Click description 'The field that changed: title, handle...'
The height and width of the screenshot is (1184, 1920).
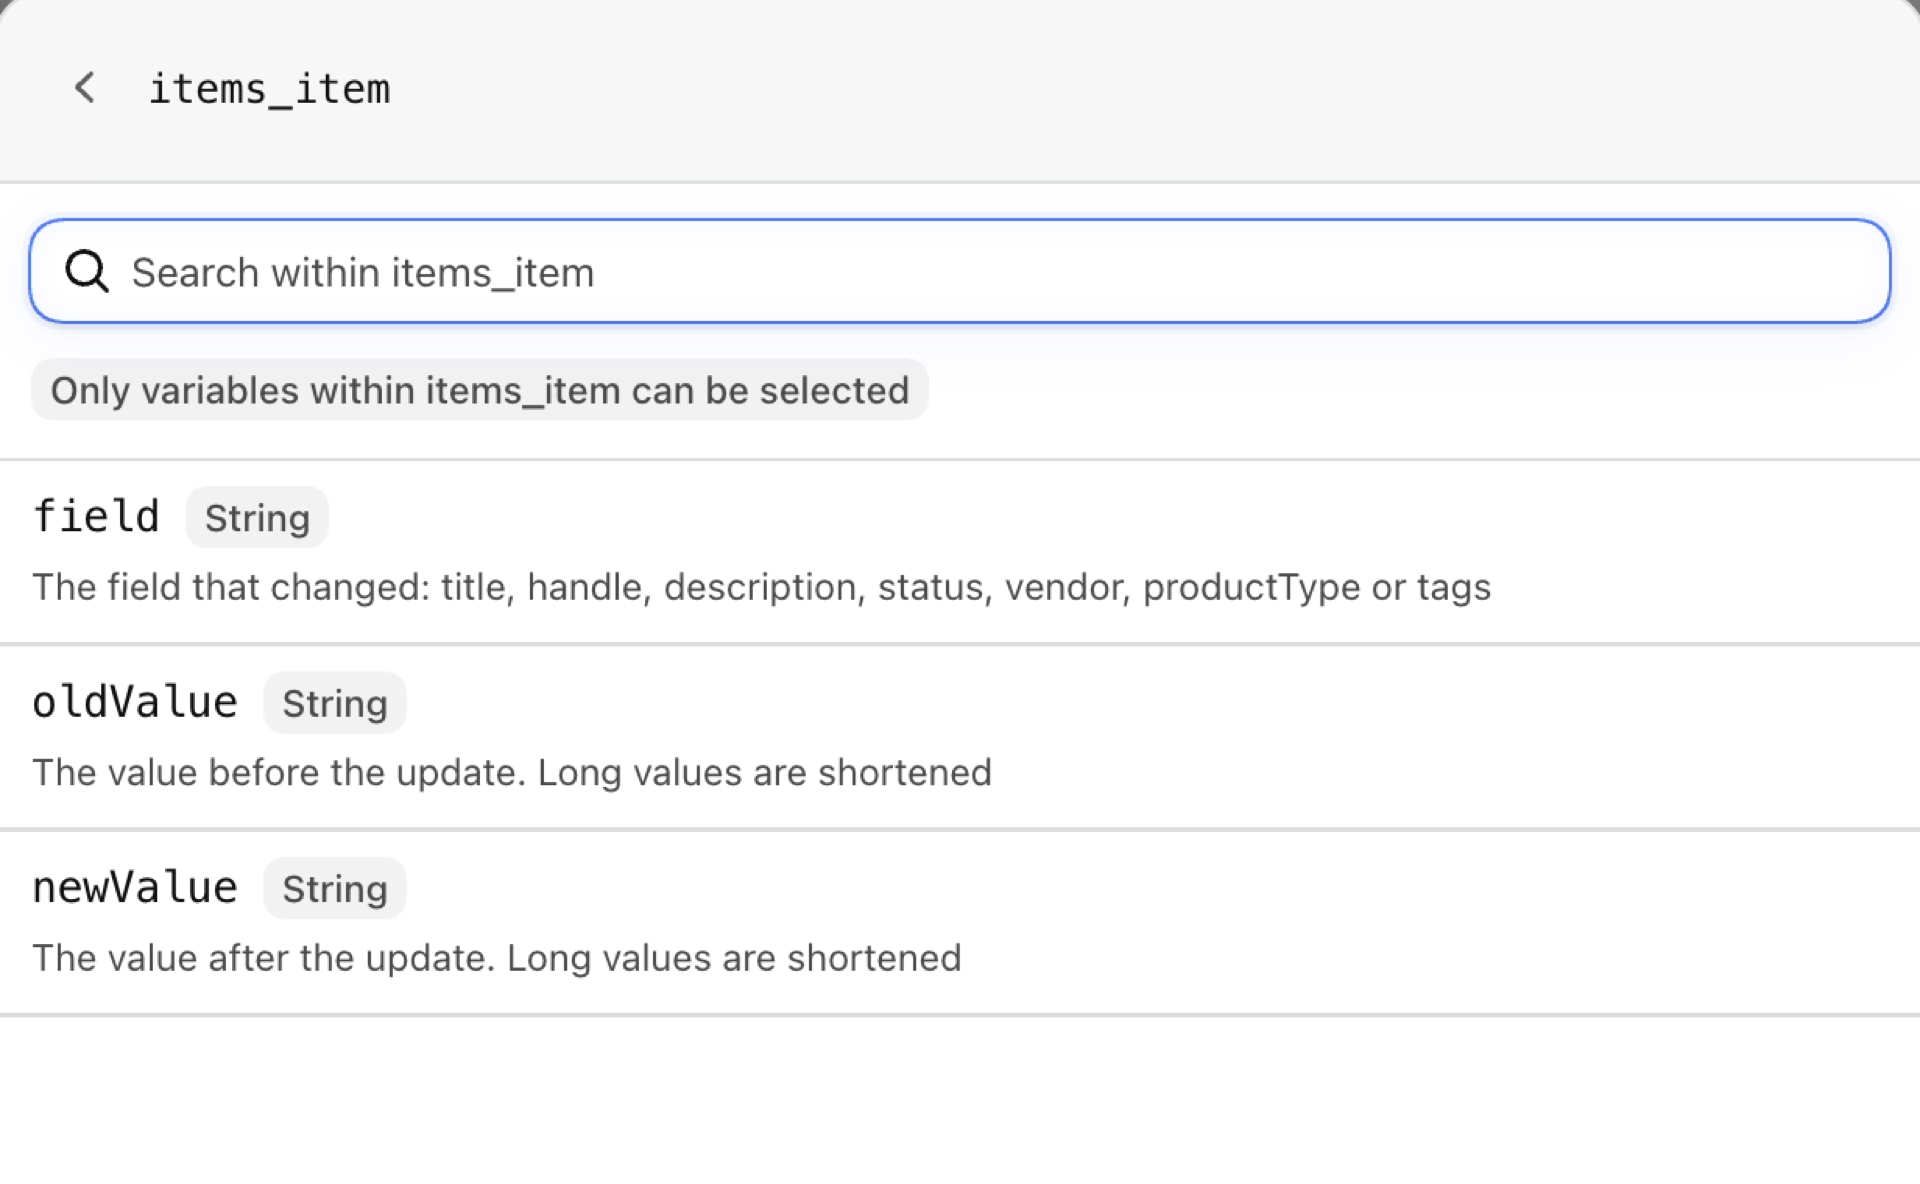[761, 587]
